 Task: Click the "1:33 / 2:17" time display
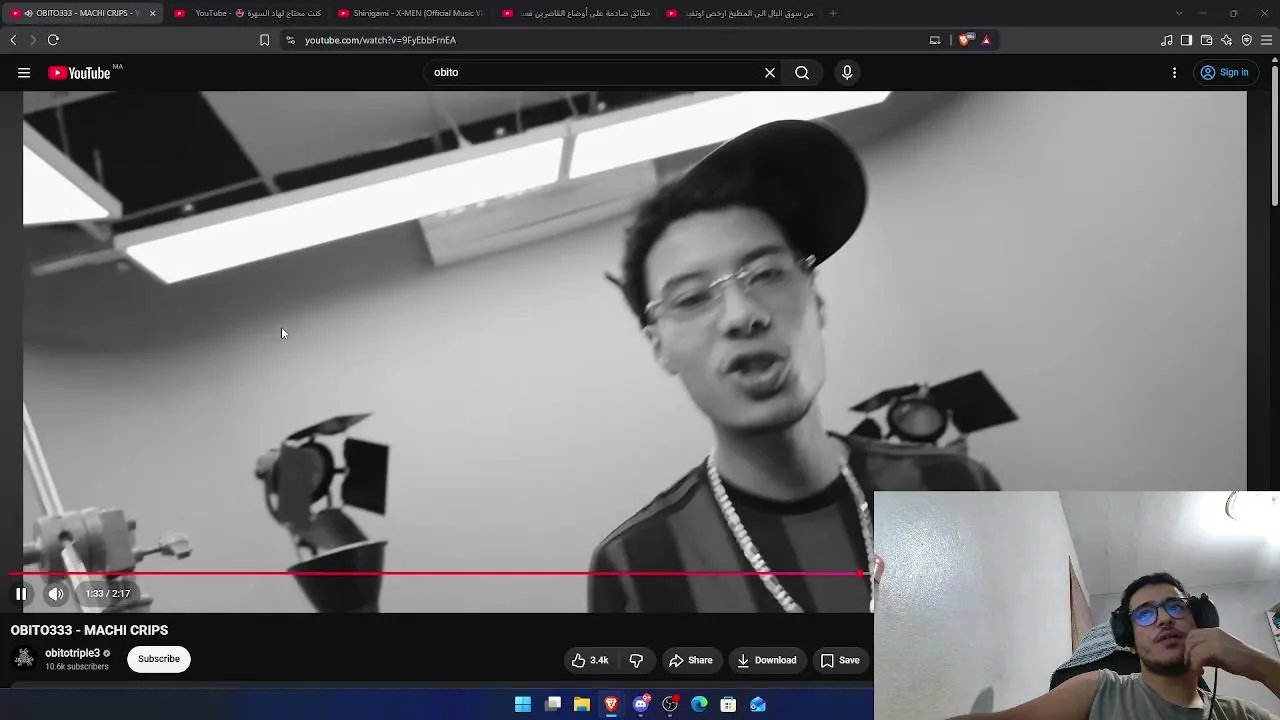(x=108, y=594)
